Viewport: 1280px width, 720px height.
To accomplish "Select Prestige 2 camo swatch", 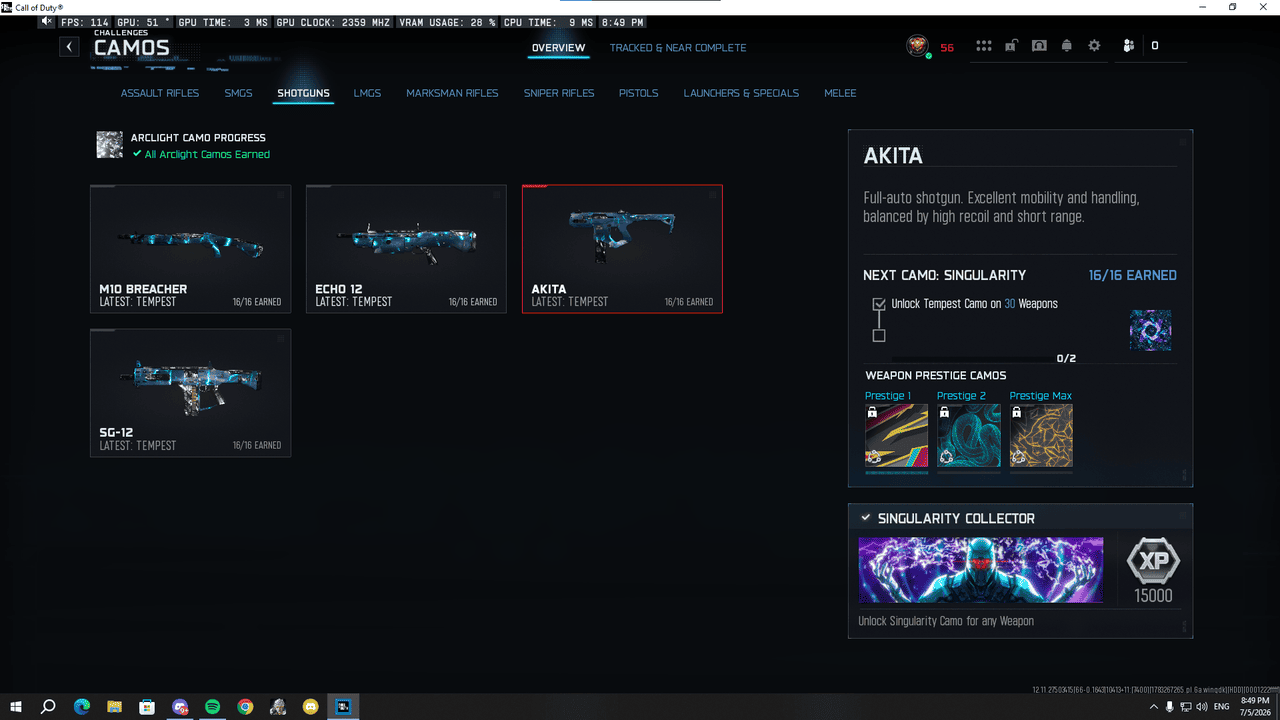I will (968, 435).
